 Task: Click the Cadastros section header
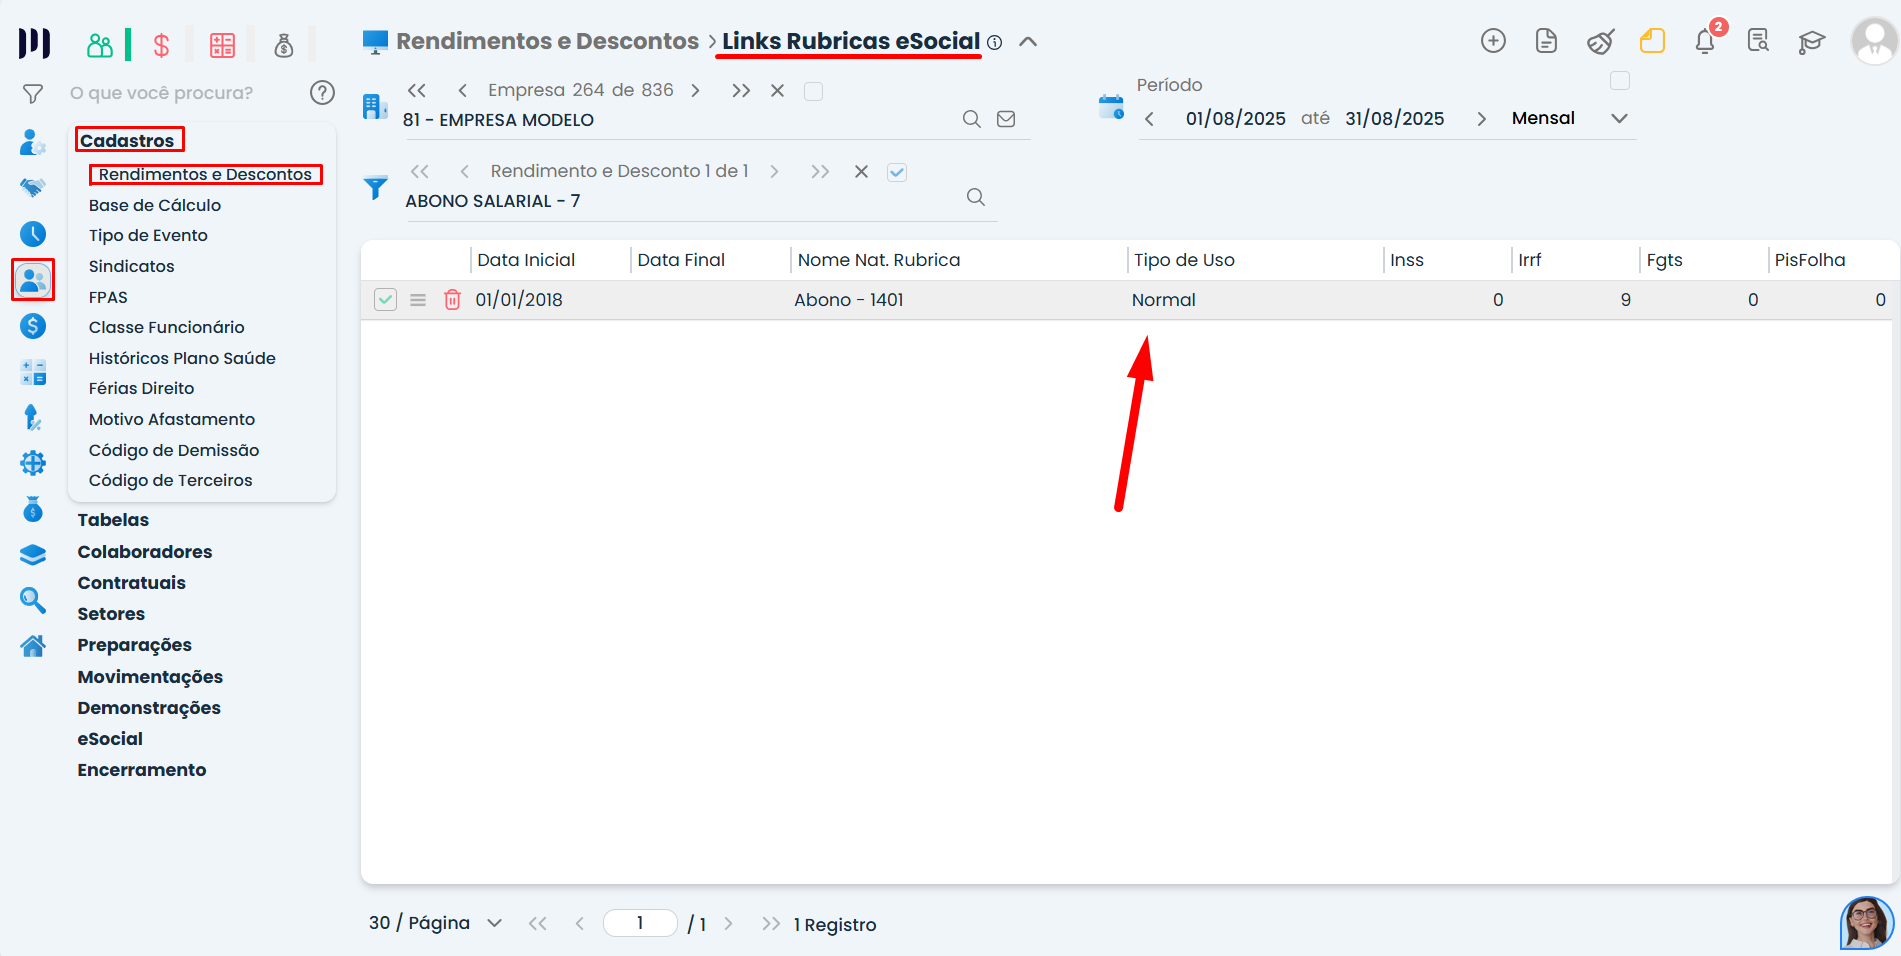tap(127, 140)
